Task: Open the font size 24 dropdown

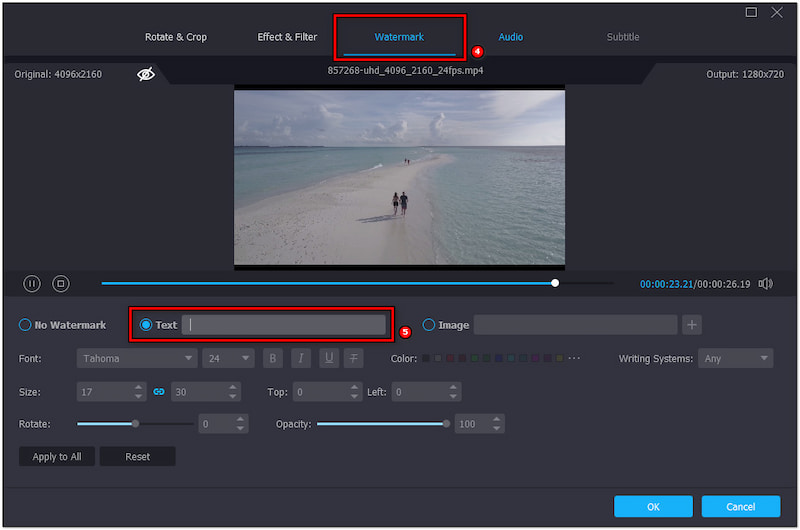Action: point(229,358)
